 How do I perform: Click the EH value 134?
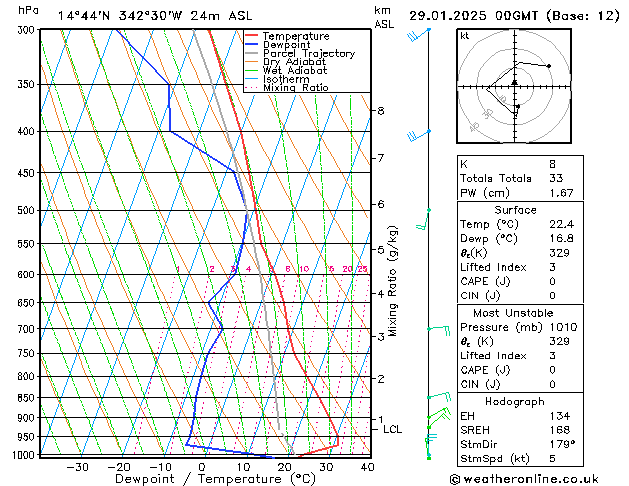[560, 416]
